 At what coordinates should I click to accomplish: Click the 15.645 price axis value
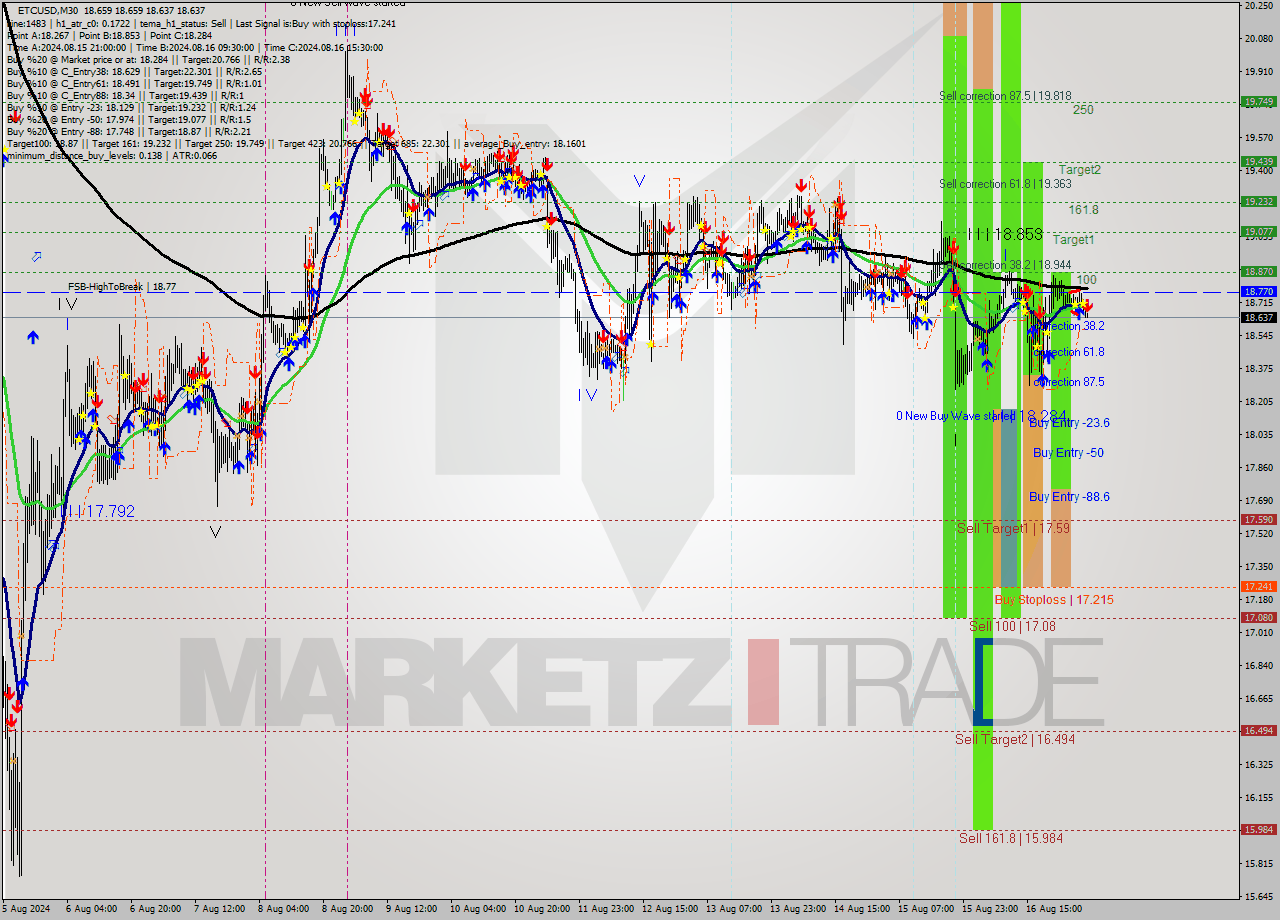click(1258, 896)
